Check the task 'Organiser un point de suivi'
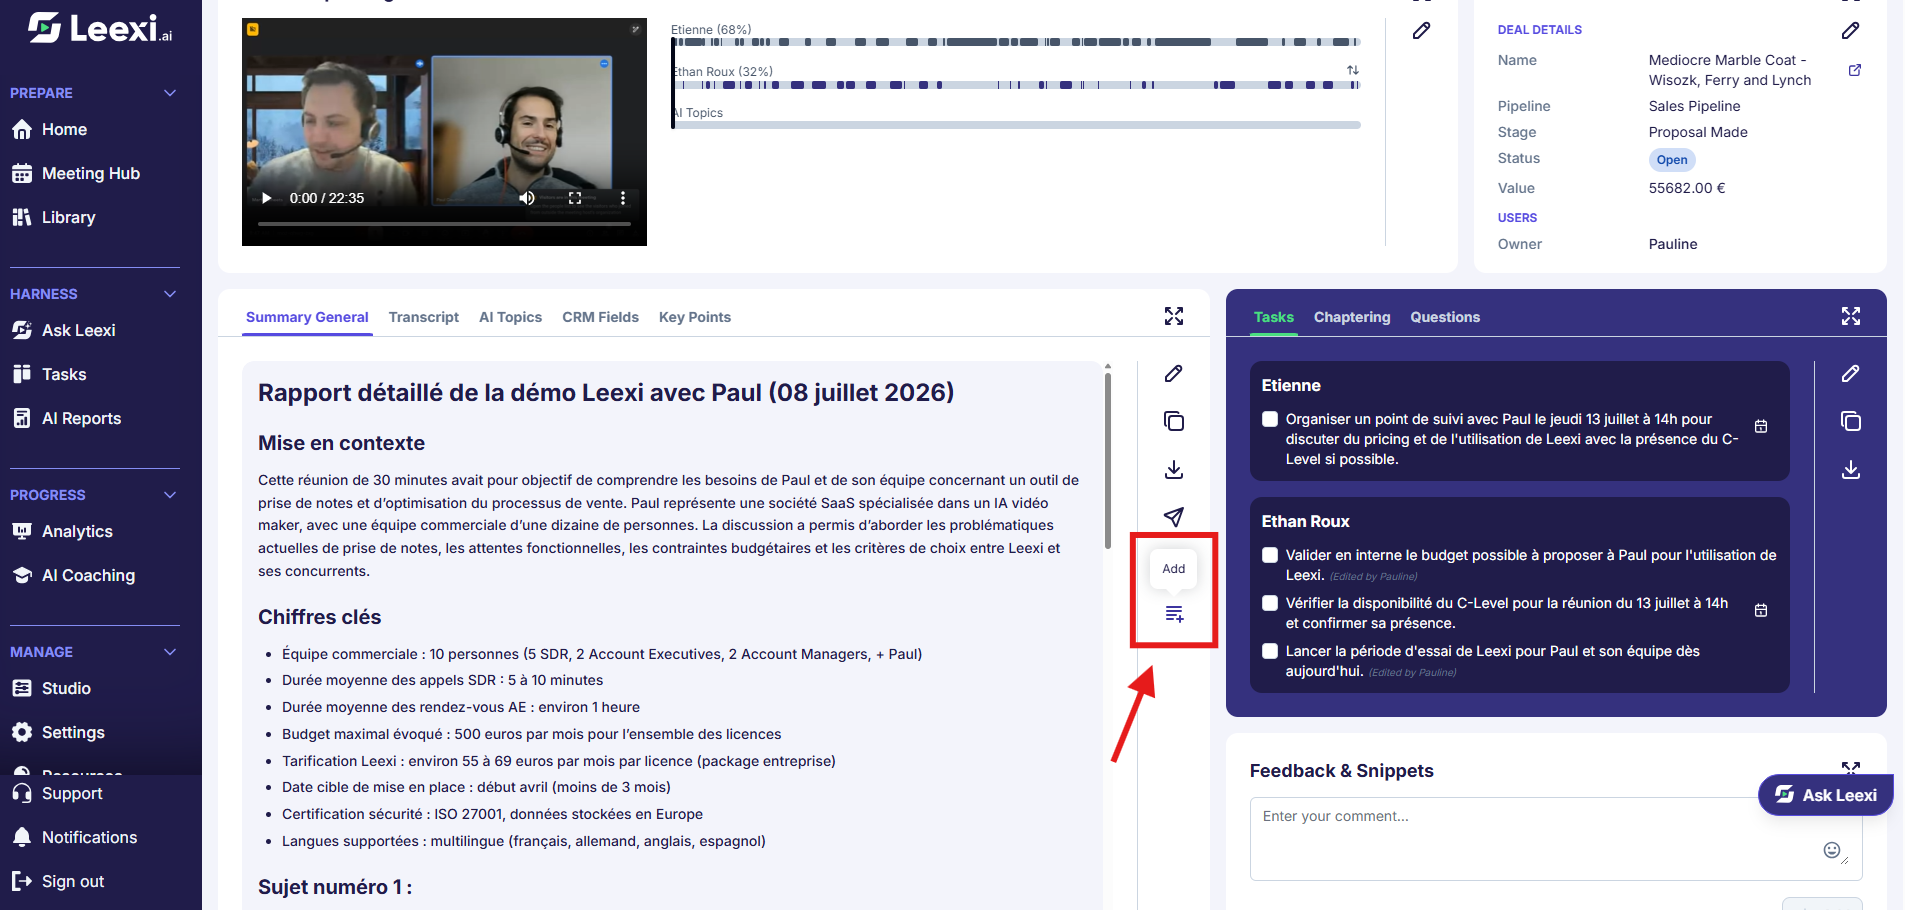This screenshot has height=910, width=1905. [x=1270, y=419]
